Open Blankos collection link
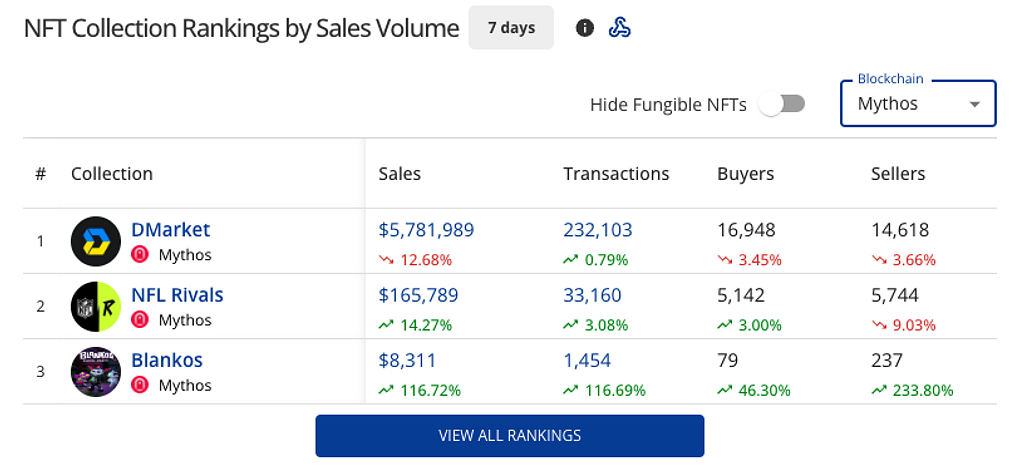The width and height of the screenshot is (1024, 472). point(167,360)
